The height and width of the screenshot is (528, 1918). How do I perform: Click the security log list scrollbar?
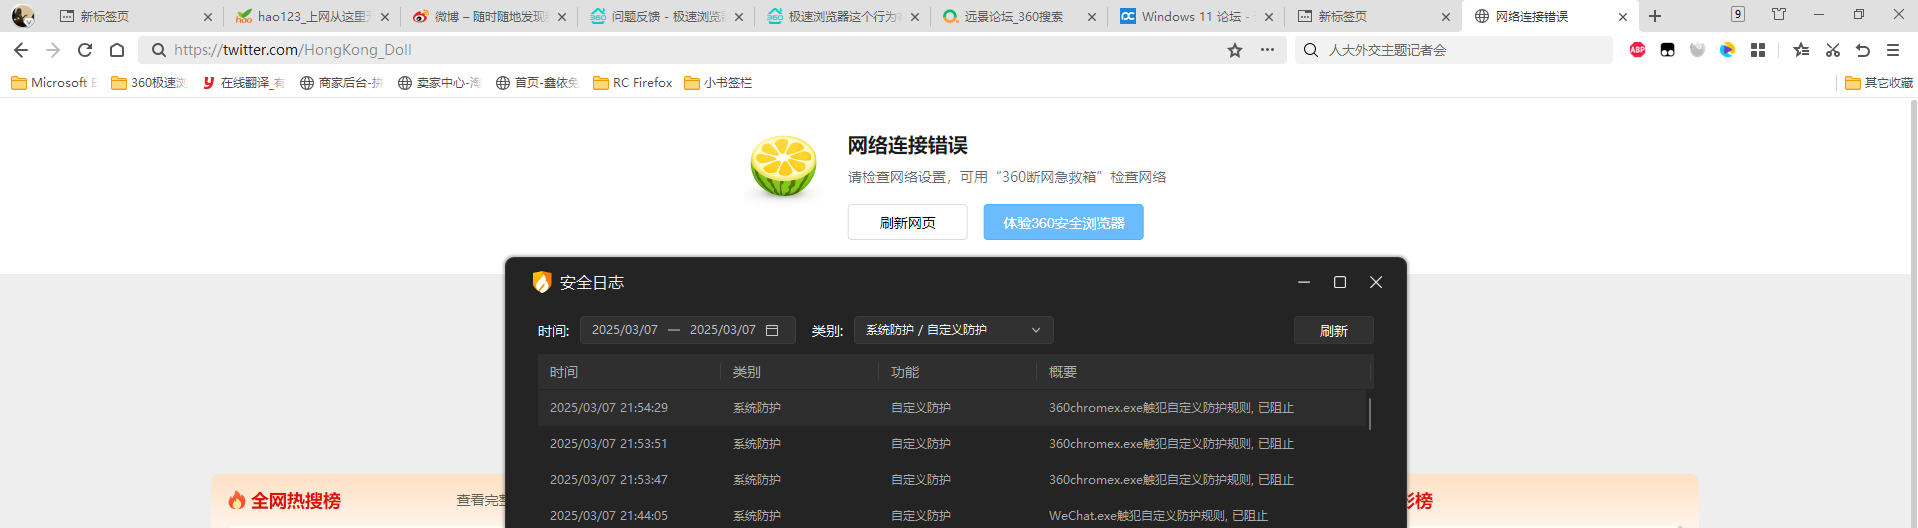[x=1369, y=414]
